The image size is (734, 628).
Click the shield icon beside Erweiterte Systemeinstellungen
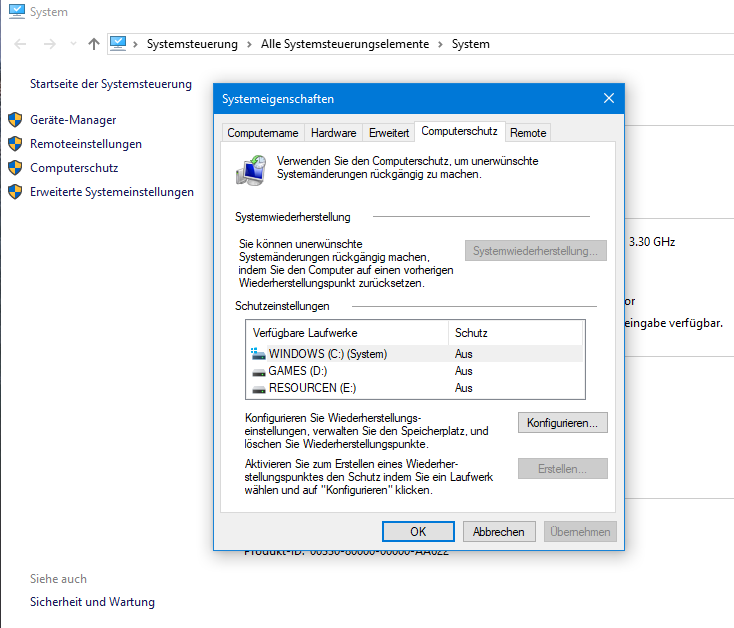coord(15,191)
